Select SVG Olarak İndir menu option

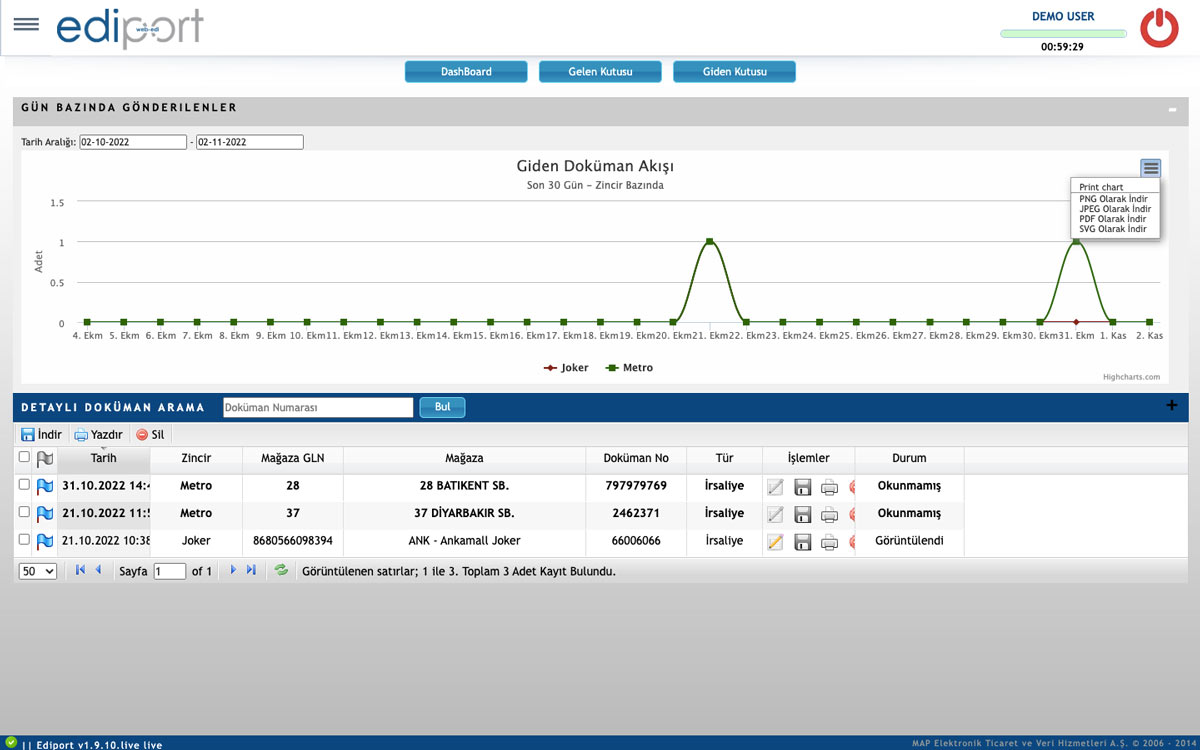1115,229
